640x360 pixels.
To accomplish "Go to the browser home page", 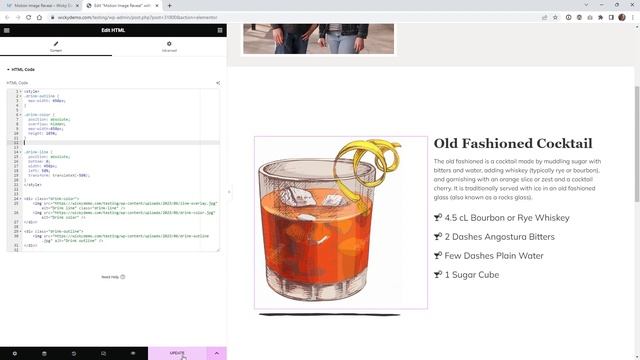I will pos(39,18).
